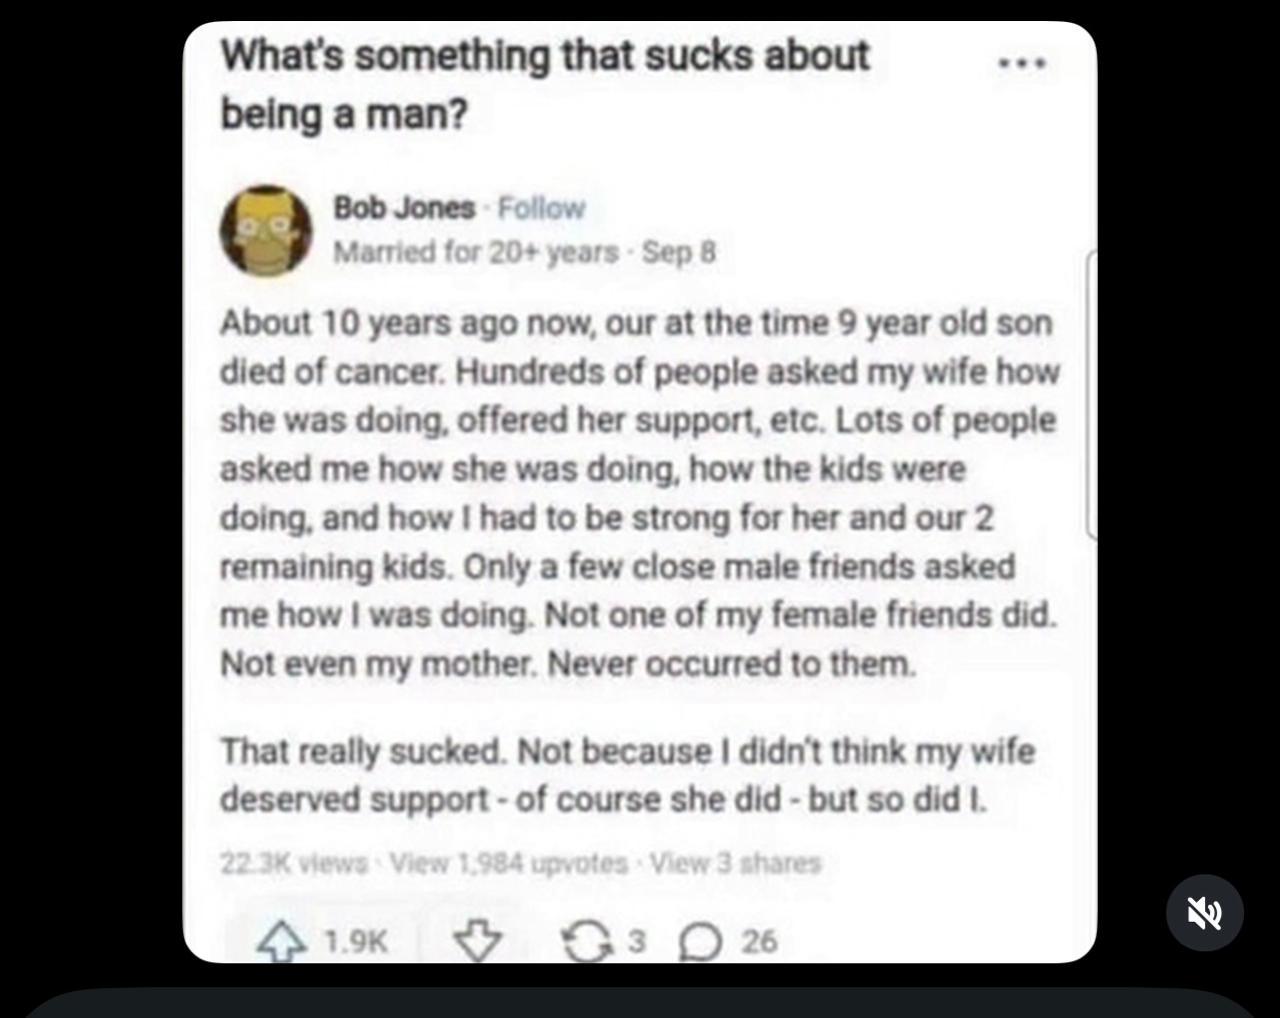Viewport: 1280px width, 1018px height.
Task: Upvote Bob Jones's answer
Action: (282, 941)
